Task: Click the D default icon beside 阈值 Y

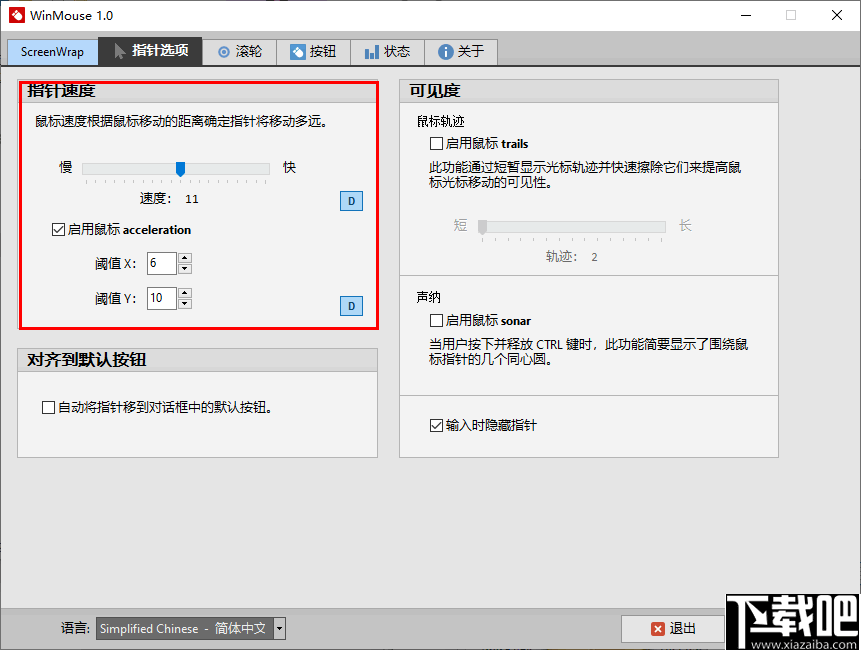Action: (x=351, y=305)
